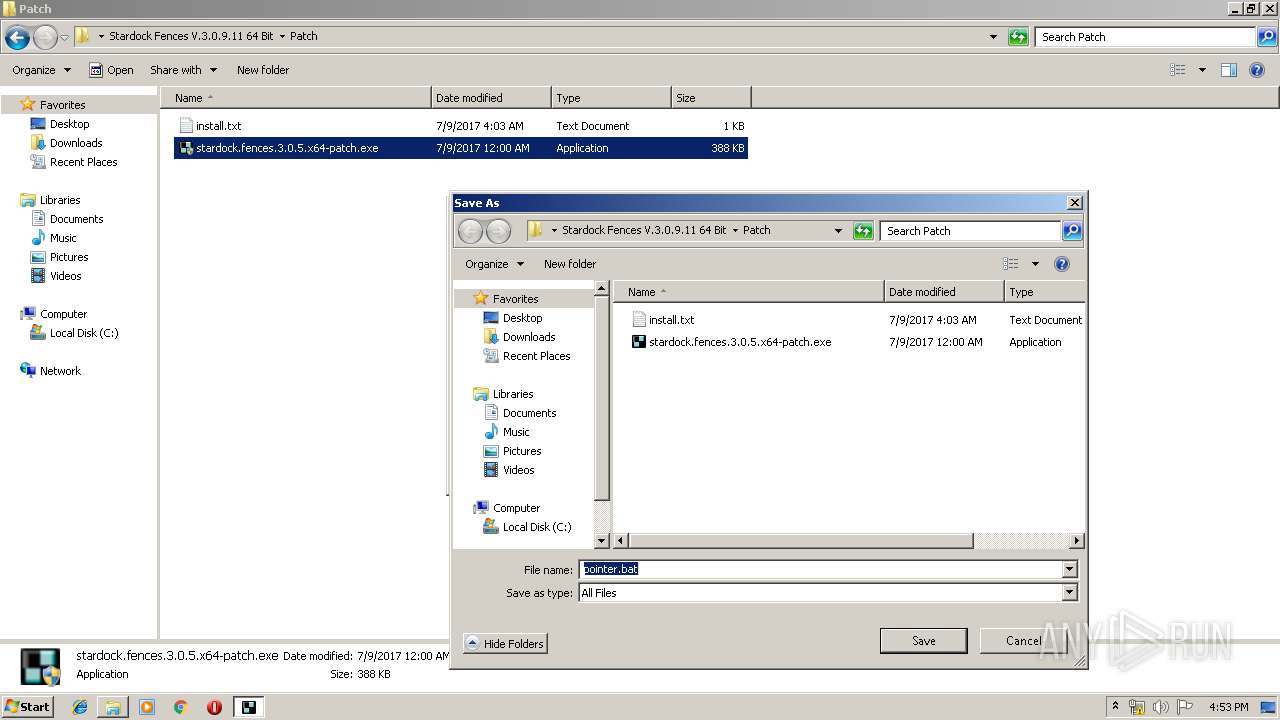Expand Explorer window address bar dropdown
The height and width of the screenshot is (720, 1280).
(x=993, y=37)
